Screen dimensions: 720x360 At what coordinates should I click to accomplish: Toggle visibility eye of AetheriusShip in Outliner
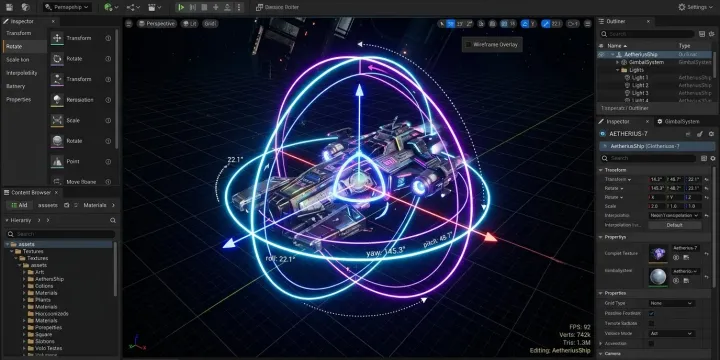[601, 54]
